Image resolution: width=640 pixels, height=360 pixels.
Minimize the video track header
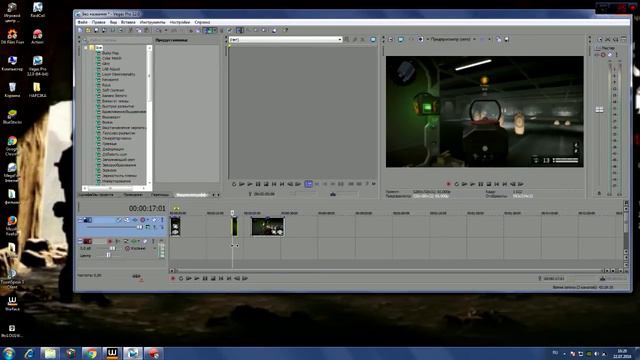(80, 220)
